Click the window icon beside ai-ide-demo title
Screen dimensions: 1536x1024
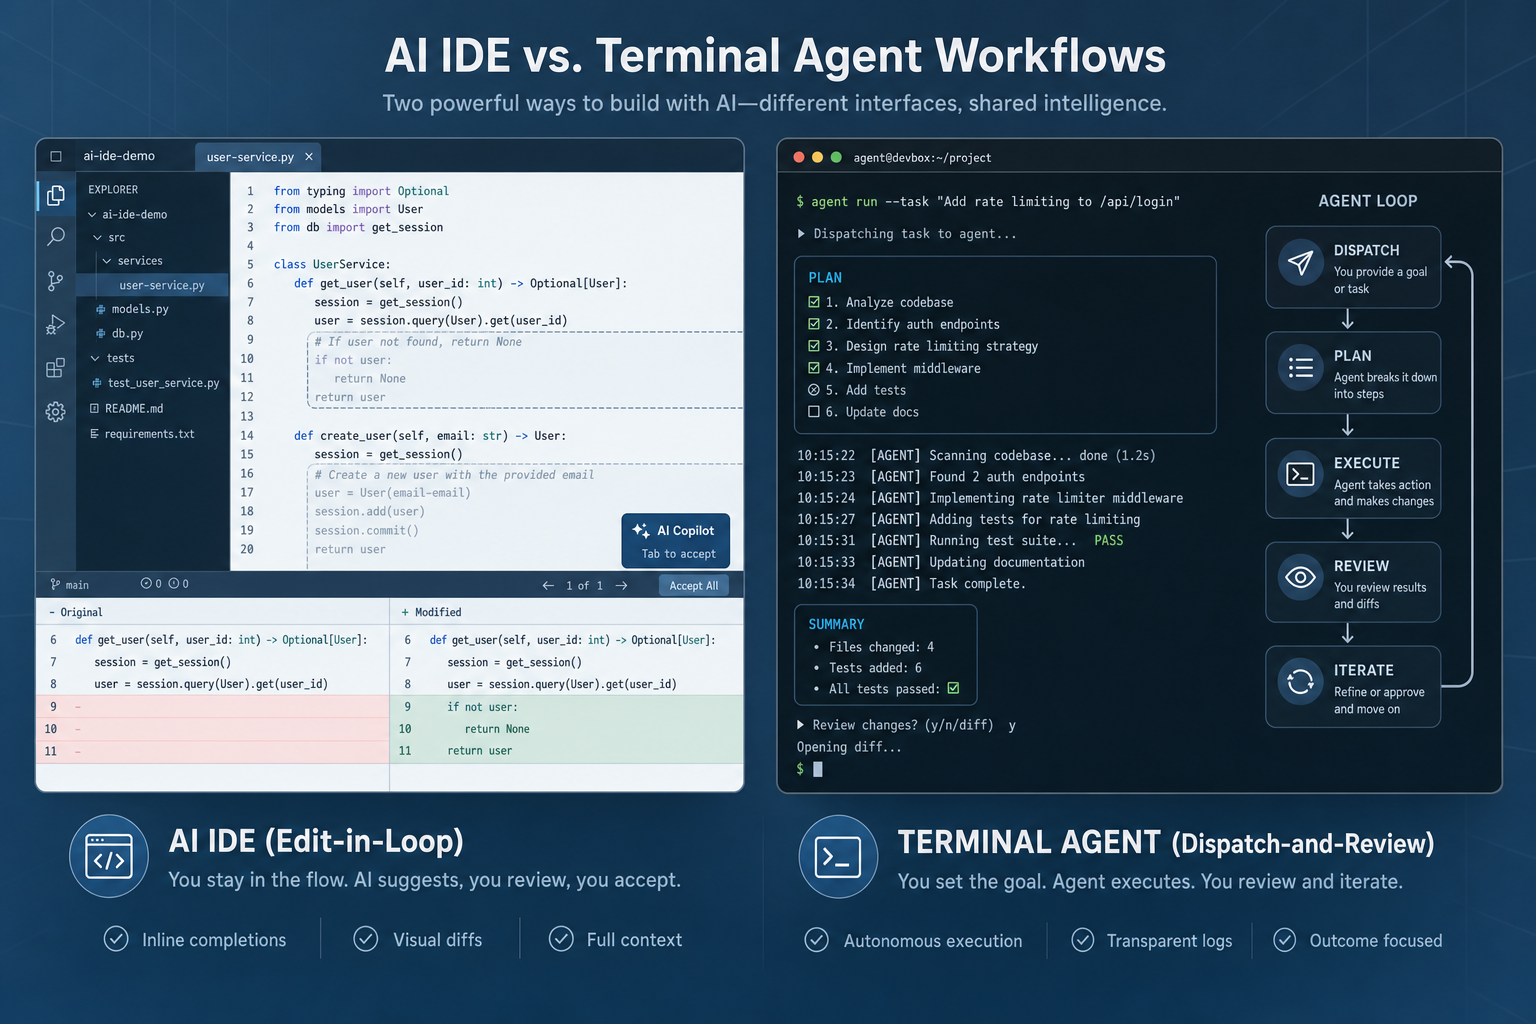[56, 156]
